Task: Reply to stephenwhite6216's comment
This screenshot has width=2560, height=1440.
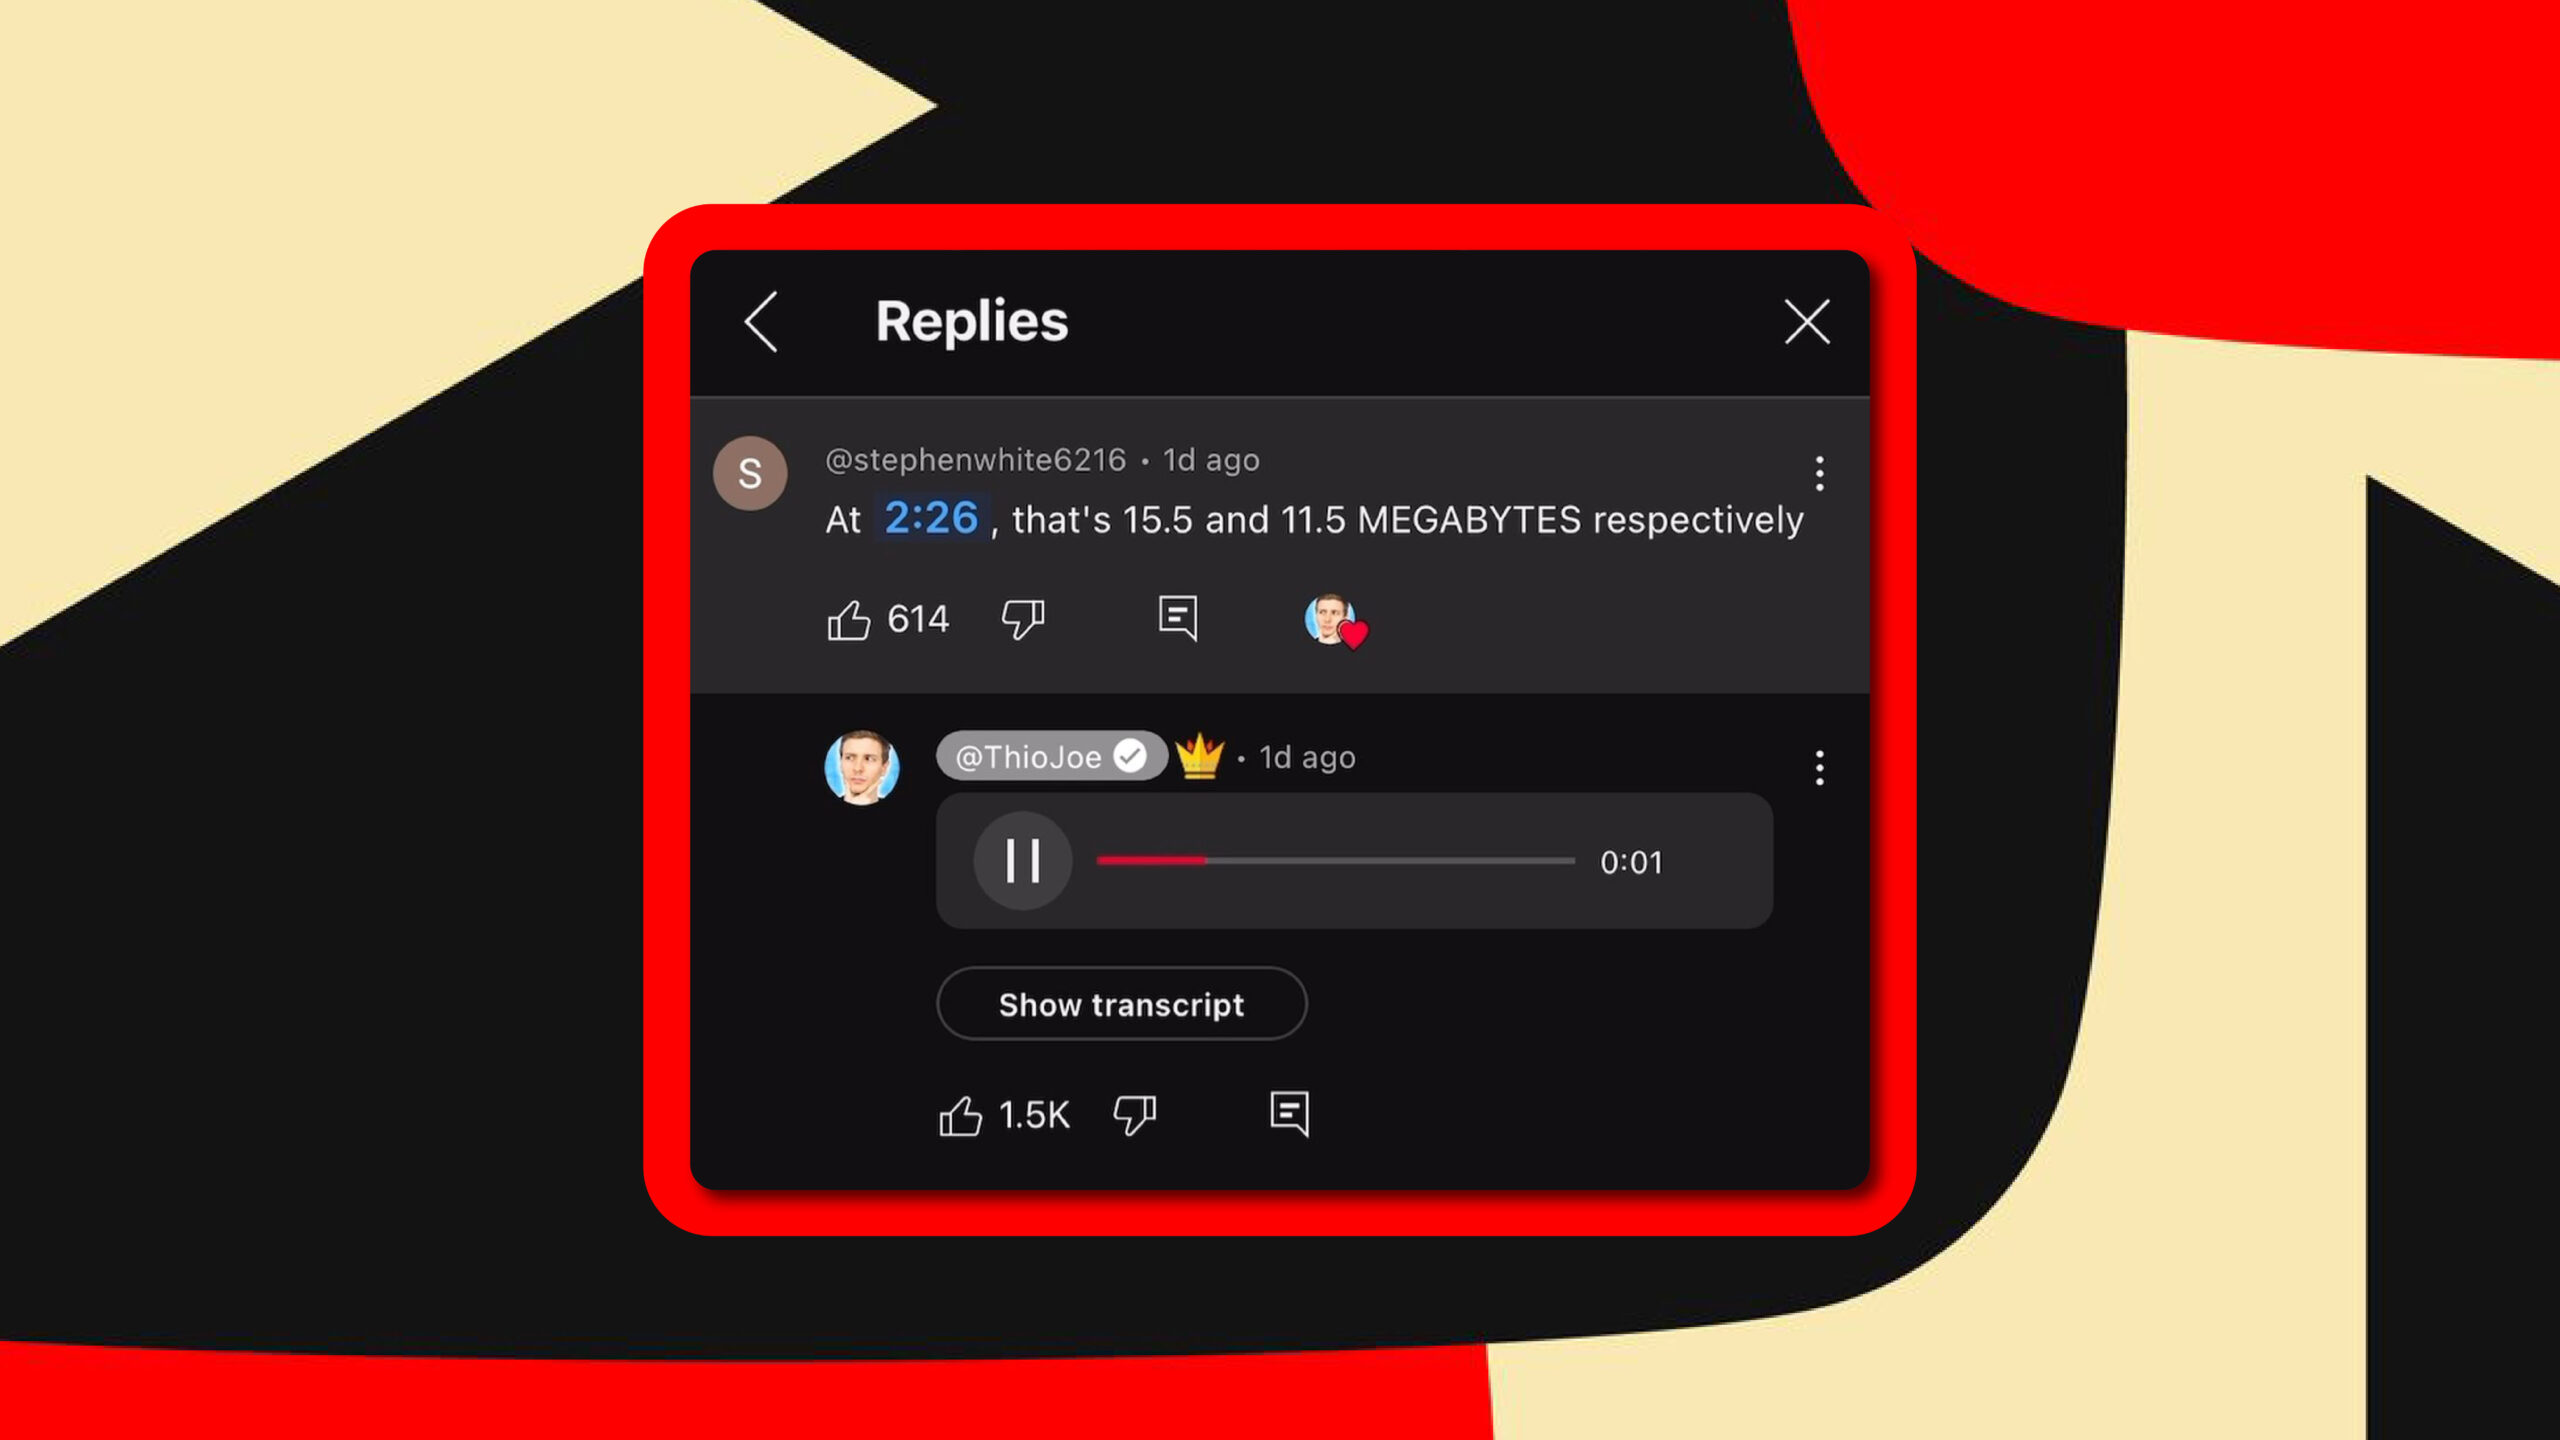Action: click(x=1178, y=618)
